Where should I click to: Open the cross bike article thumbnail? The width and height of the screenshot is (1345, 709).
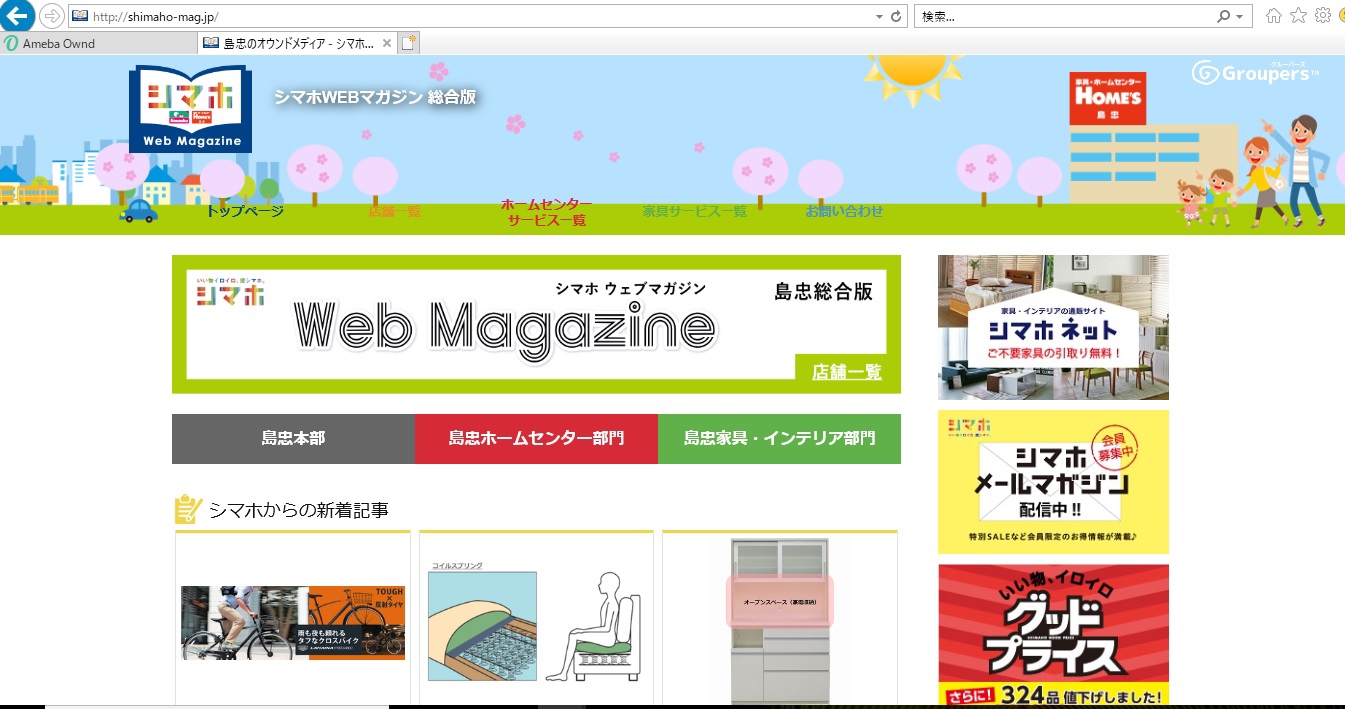point(293,622)
